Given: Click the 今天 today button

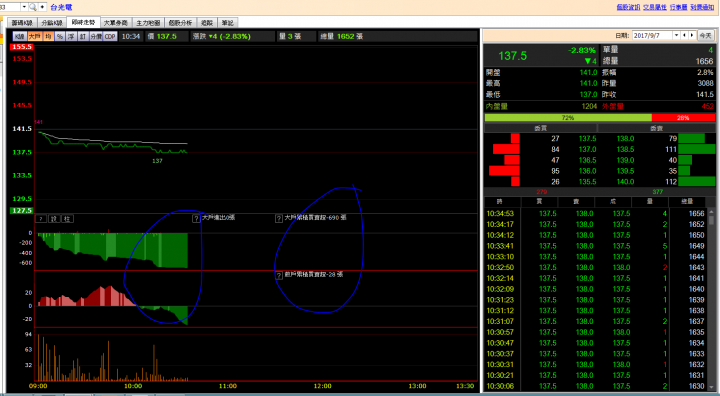Looking at the screenshot, I should [705, 35].
